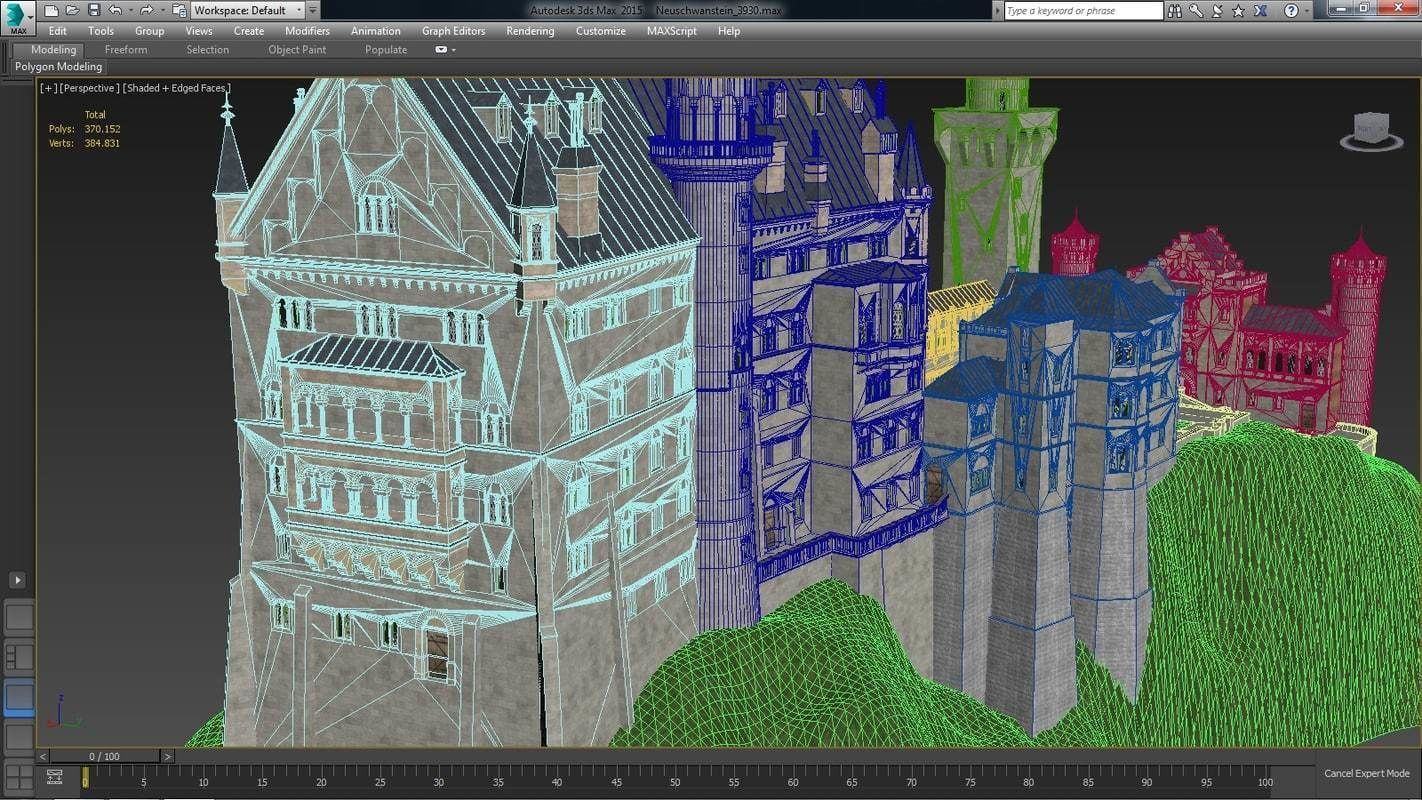Expand viewport layout tabs play arrow
The image size is (1422, 800).
pyautogui.click(x=18, y=580)
